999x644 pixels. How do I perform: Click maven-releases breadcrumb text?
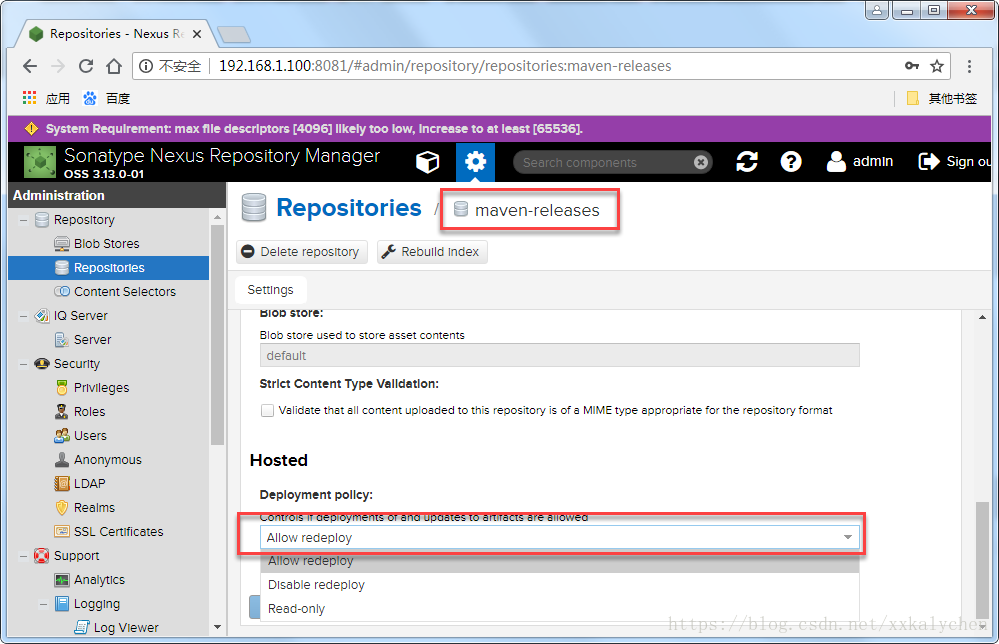click(x=537, y=210)
